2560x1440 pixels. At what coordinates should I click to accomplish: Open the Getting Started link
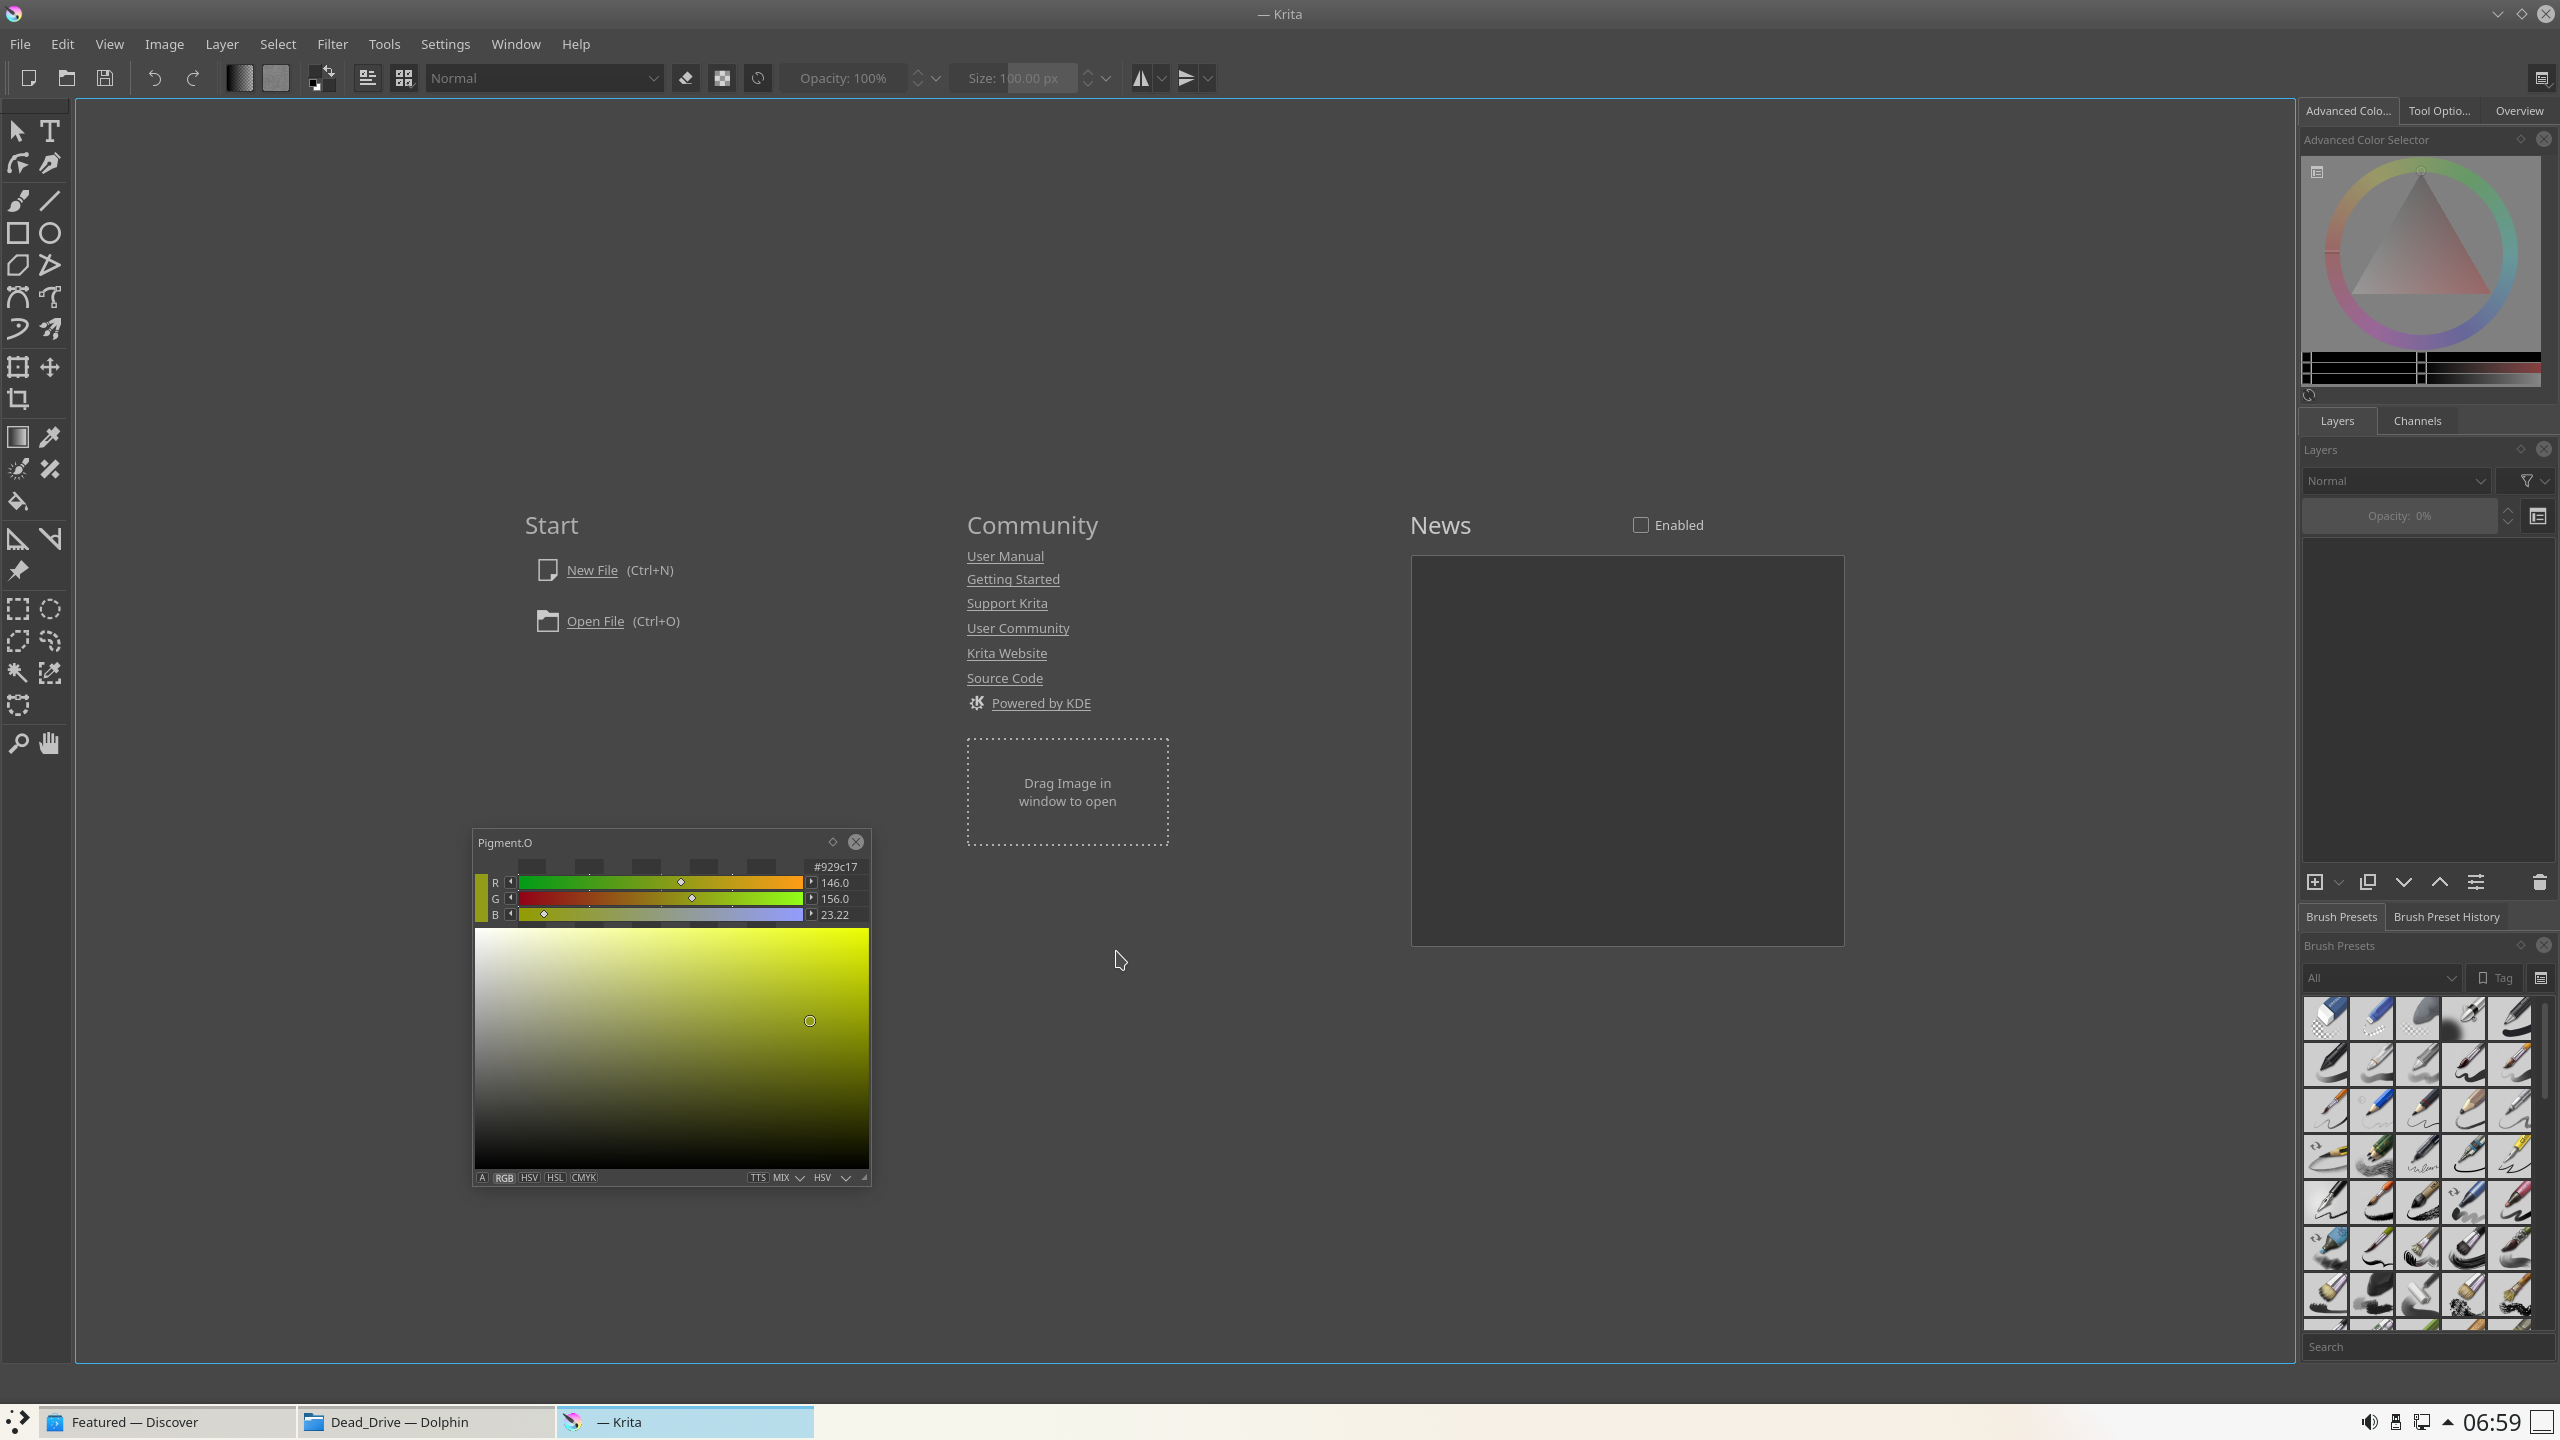click(1013, 579)
